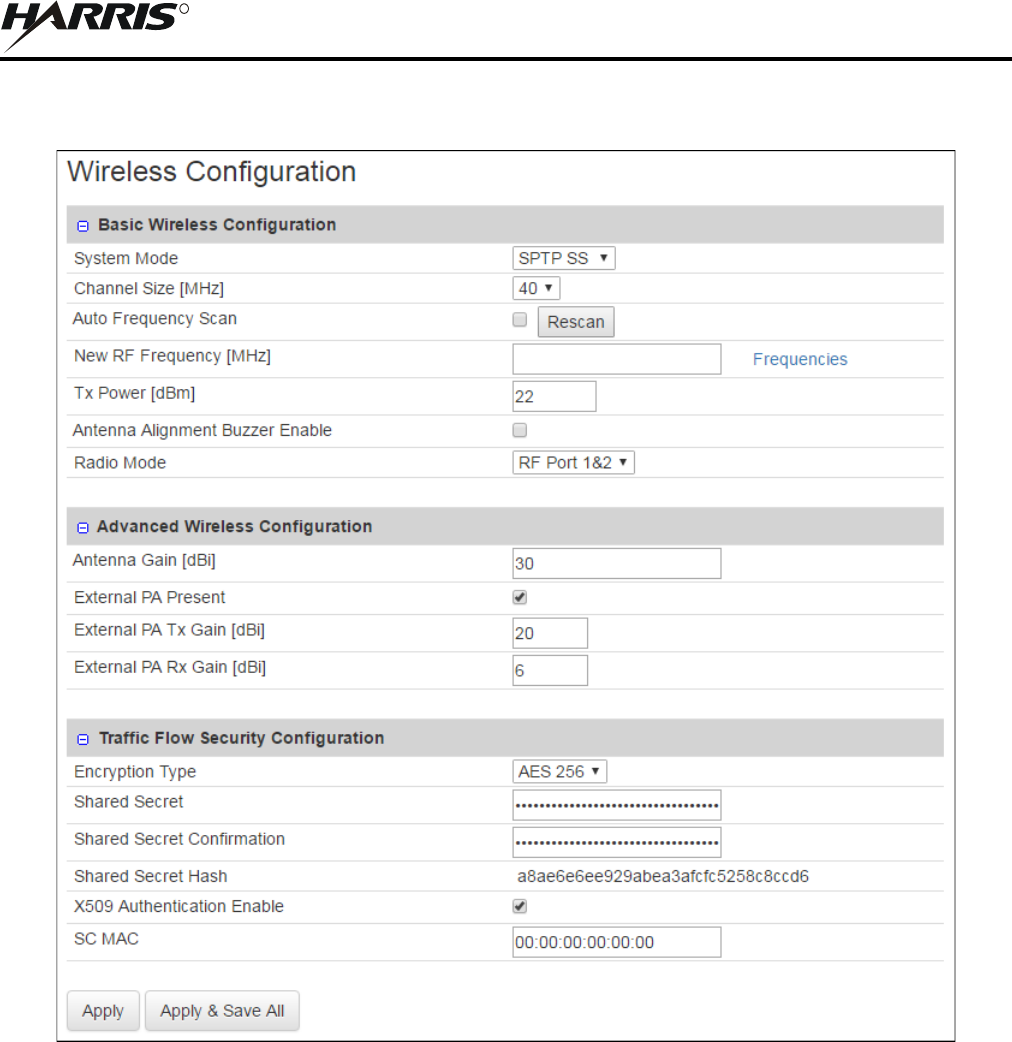This screenshot has height=1042, width=1012.
Task: Click the Apply button
Action: (103, 1011)
